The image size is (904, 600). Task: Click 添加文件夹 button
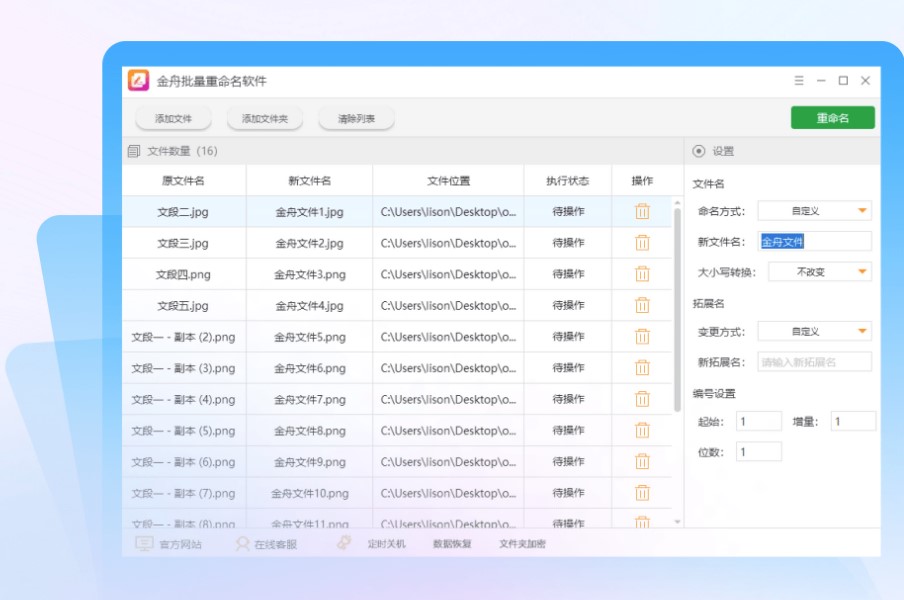[265, 119]
